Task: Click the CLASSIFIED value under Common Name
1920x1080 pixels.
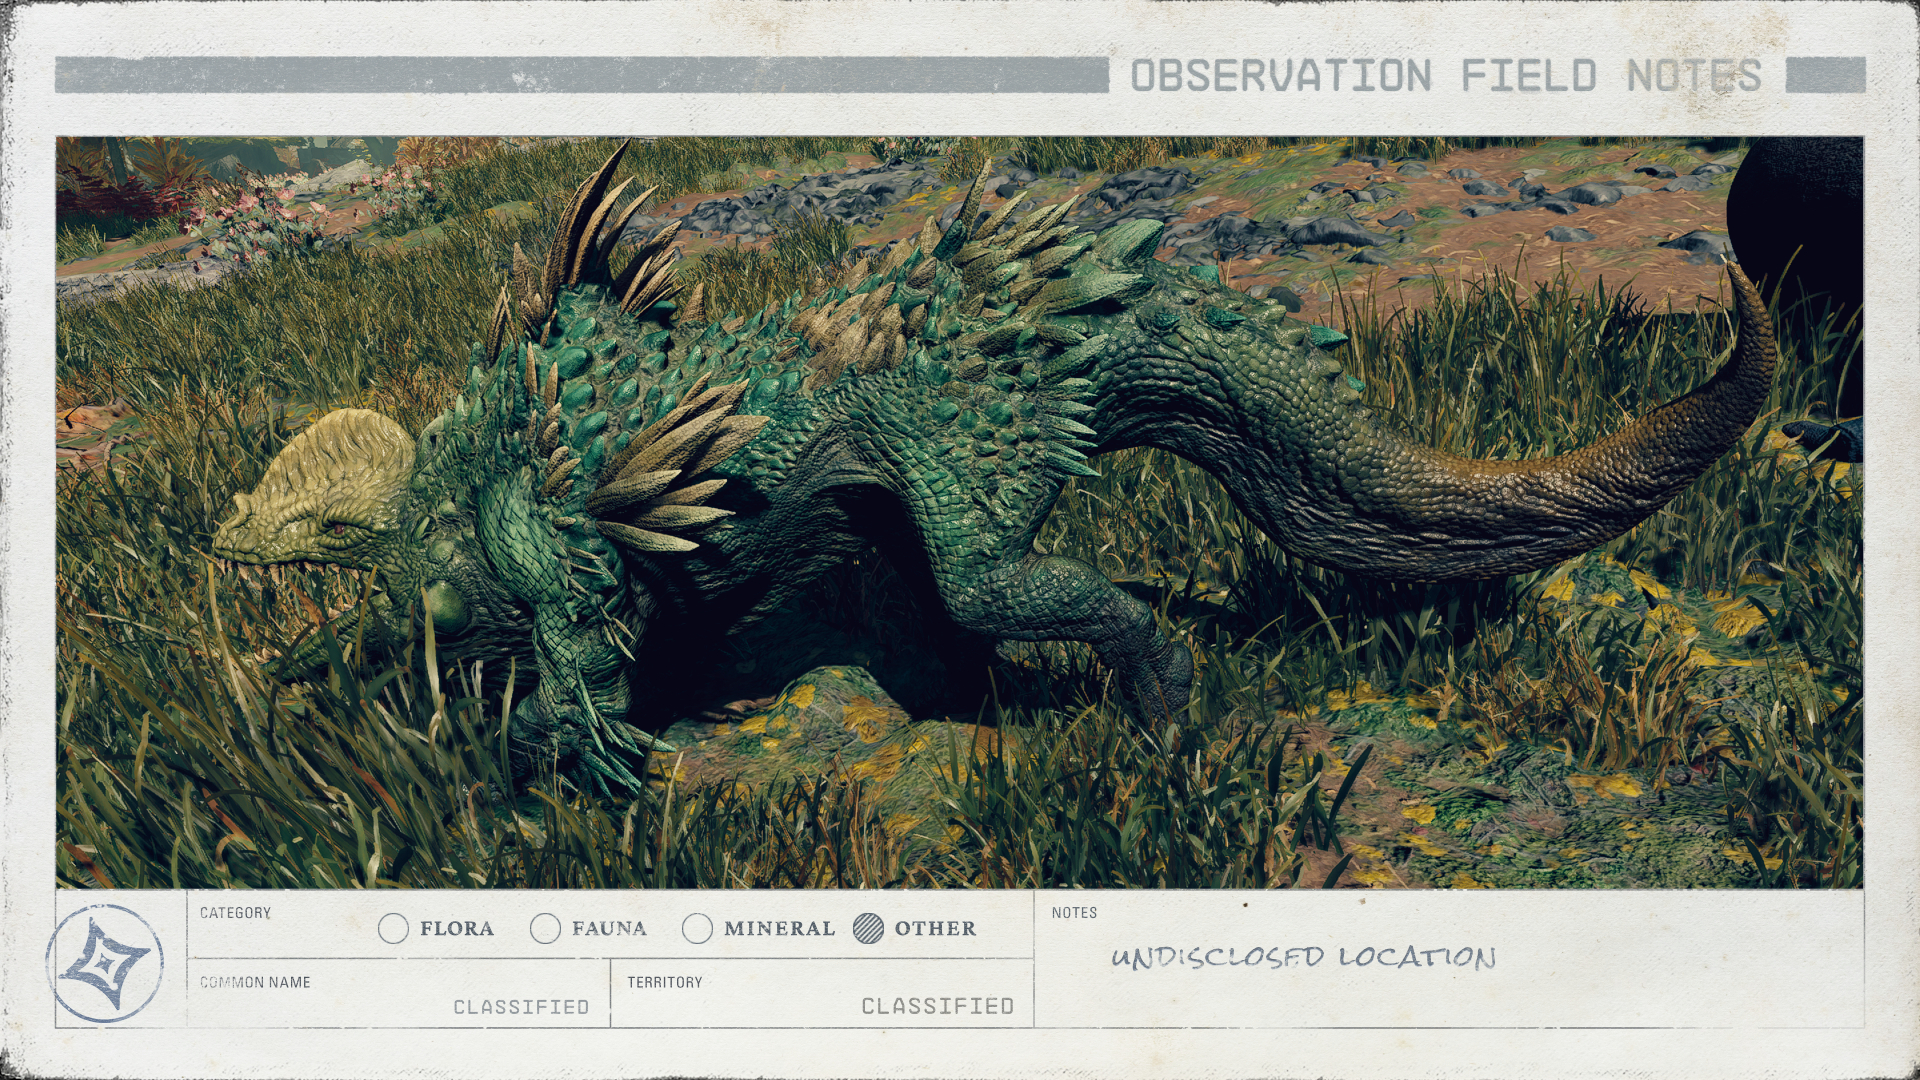Action: [x=521, y=1007]
